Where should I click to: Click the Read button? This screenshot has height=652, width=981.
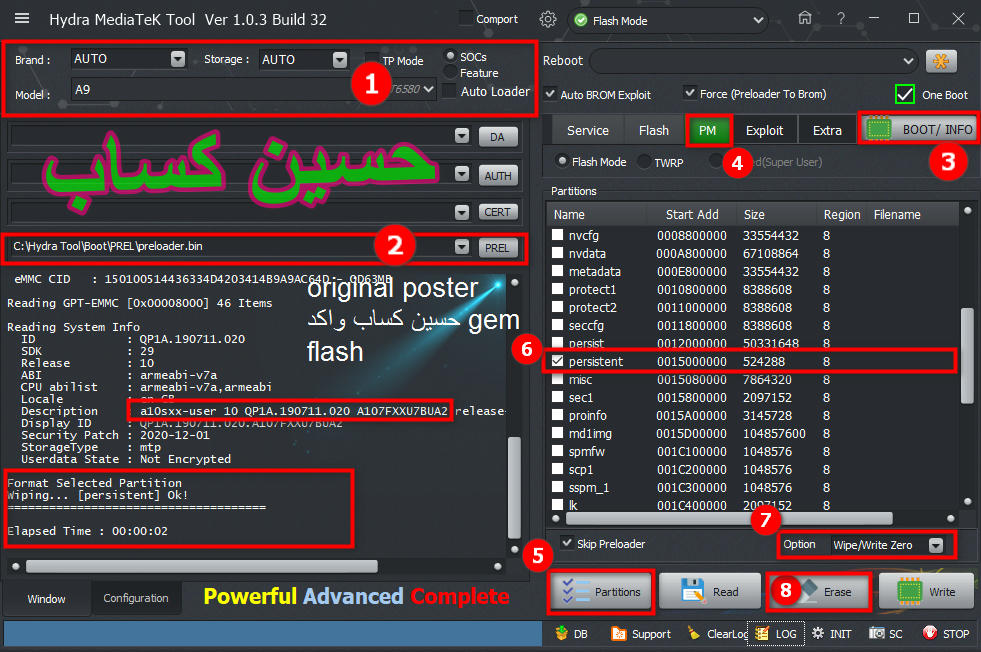[709, 591]
